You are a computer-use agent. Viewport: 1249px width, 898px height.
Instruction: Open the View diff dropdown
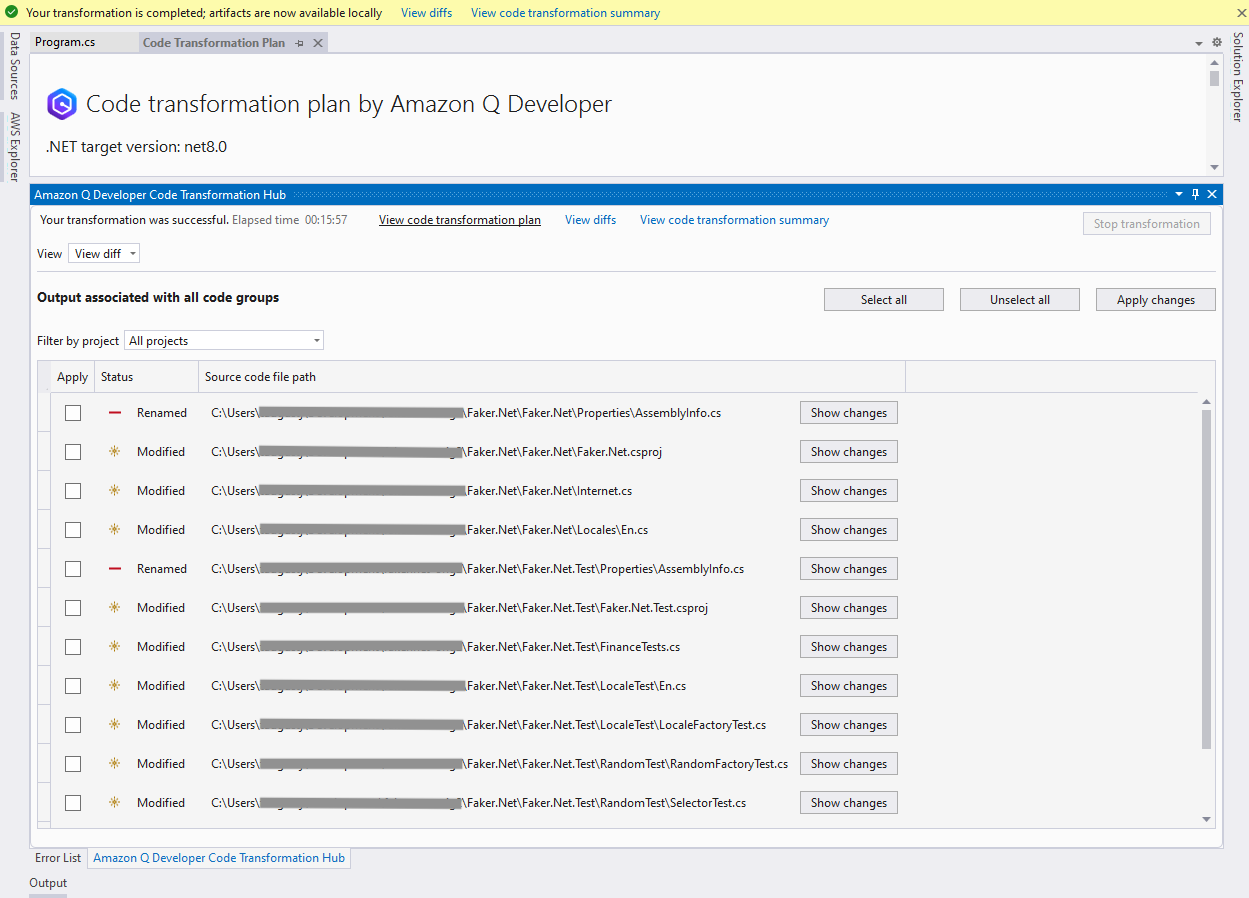[x=104, y=254]
